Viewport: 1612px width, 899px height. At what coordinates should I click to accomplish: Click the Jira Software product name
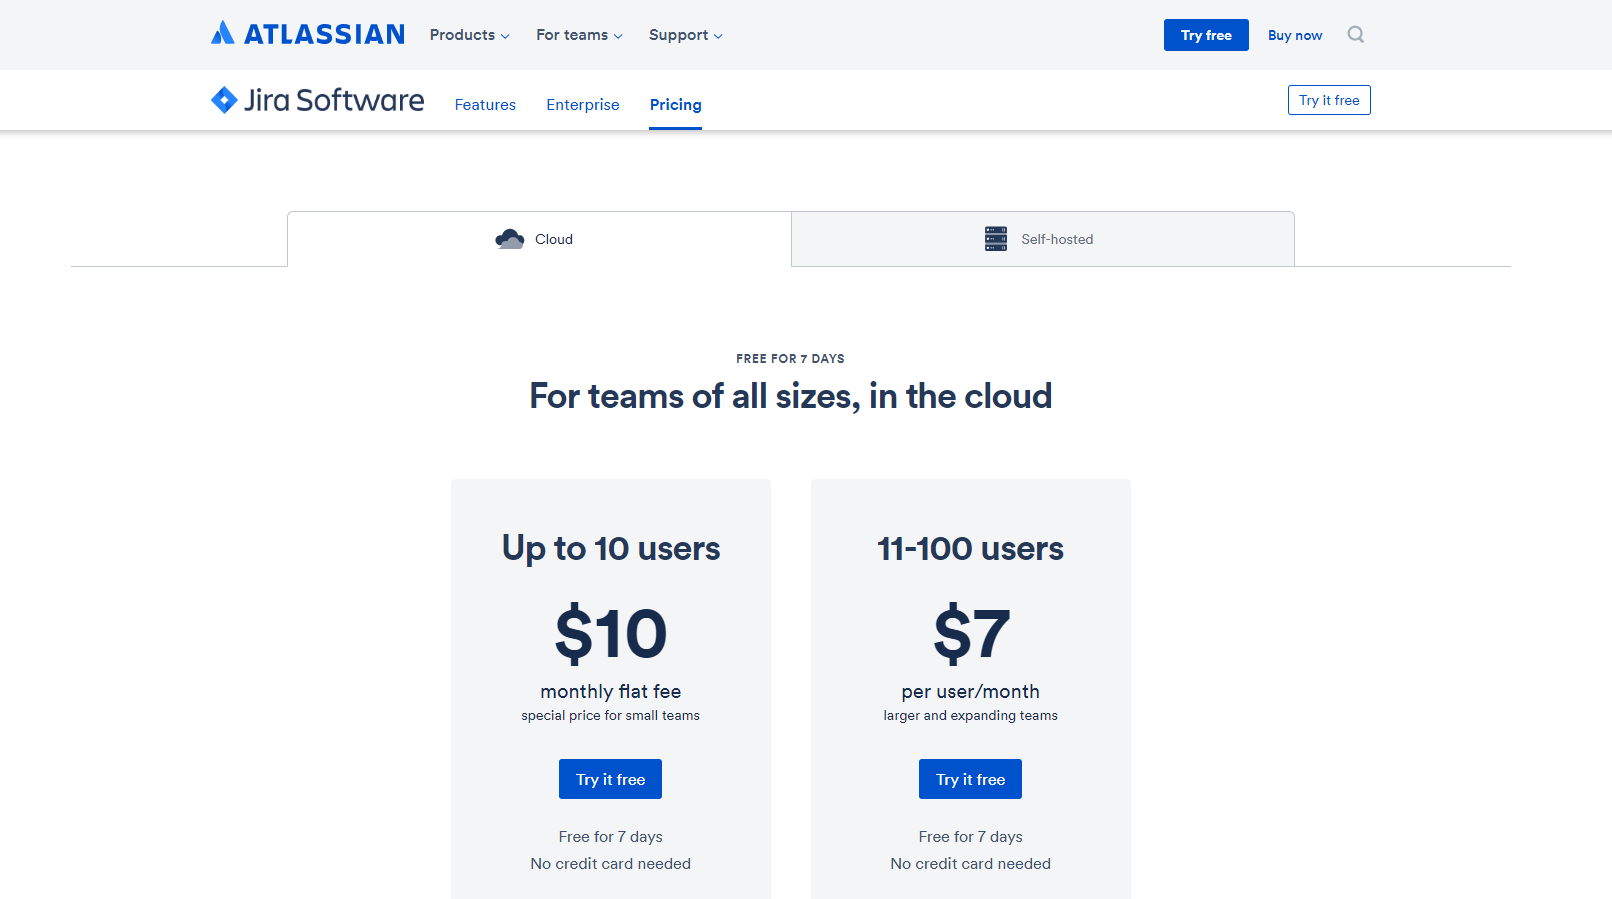[x=334, y=100]
